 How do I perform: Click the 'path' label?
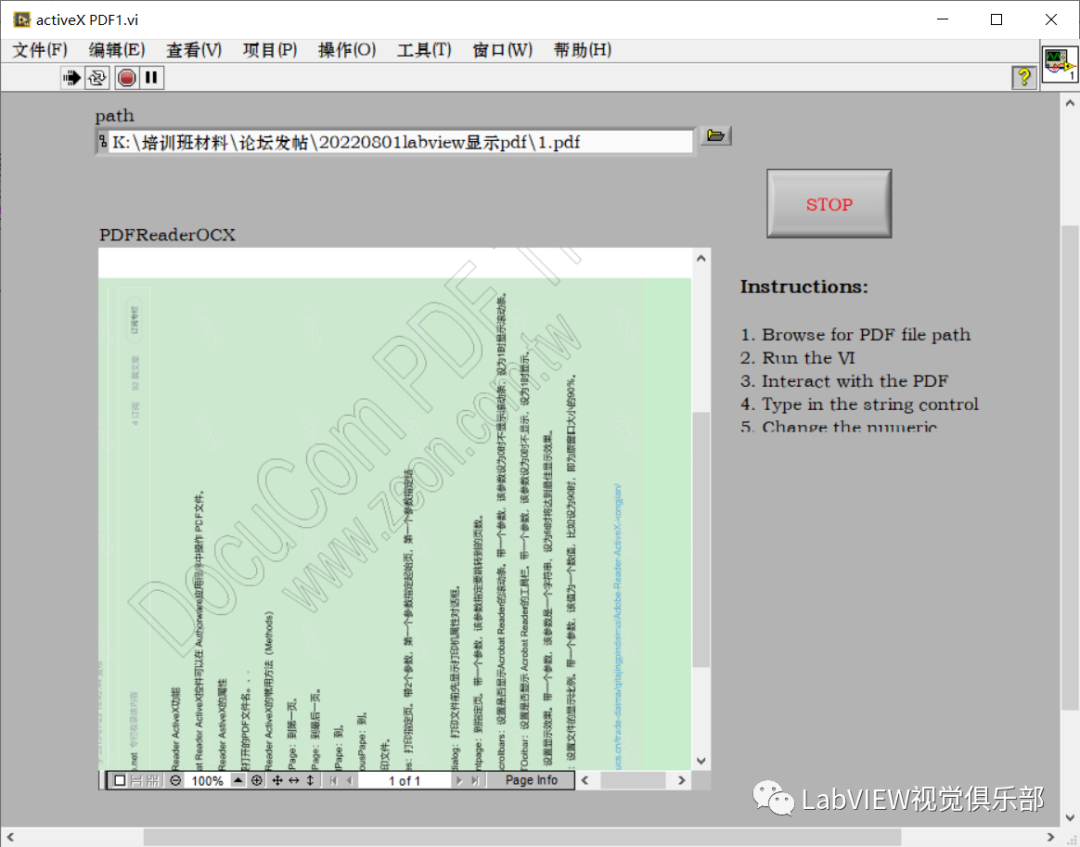tap(114, 116)
